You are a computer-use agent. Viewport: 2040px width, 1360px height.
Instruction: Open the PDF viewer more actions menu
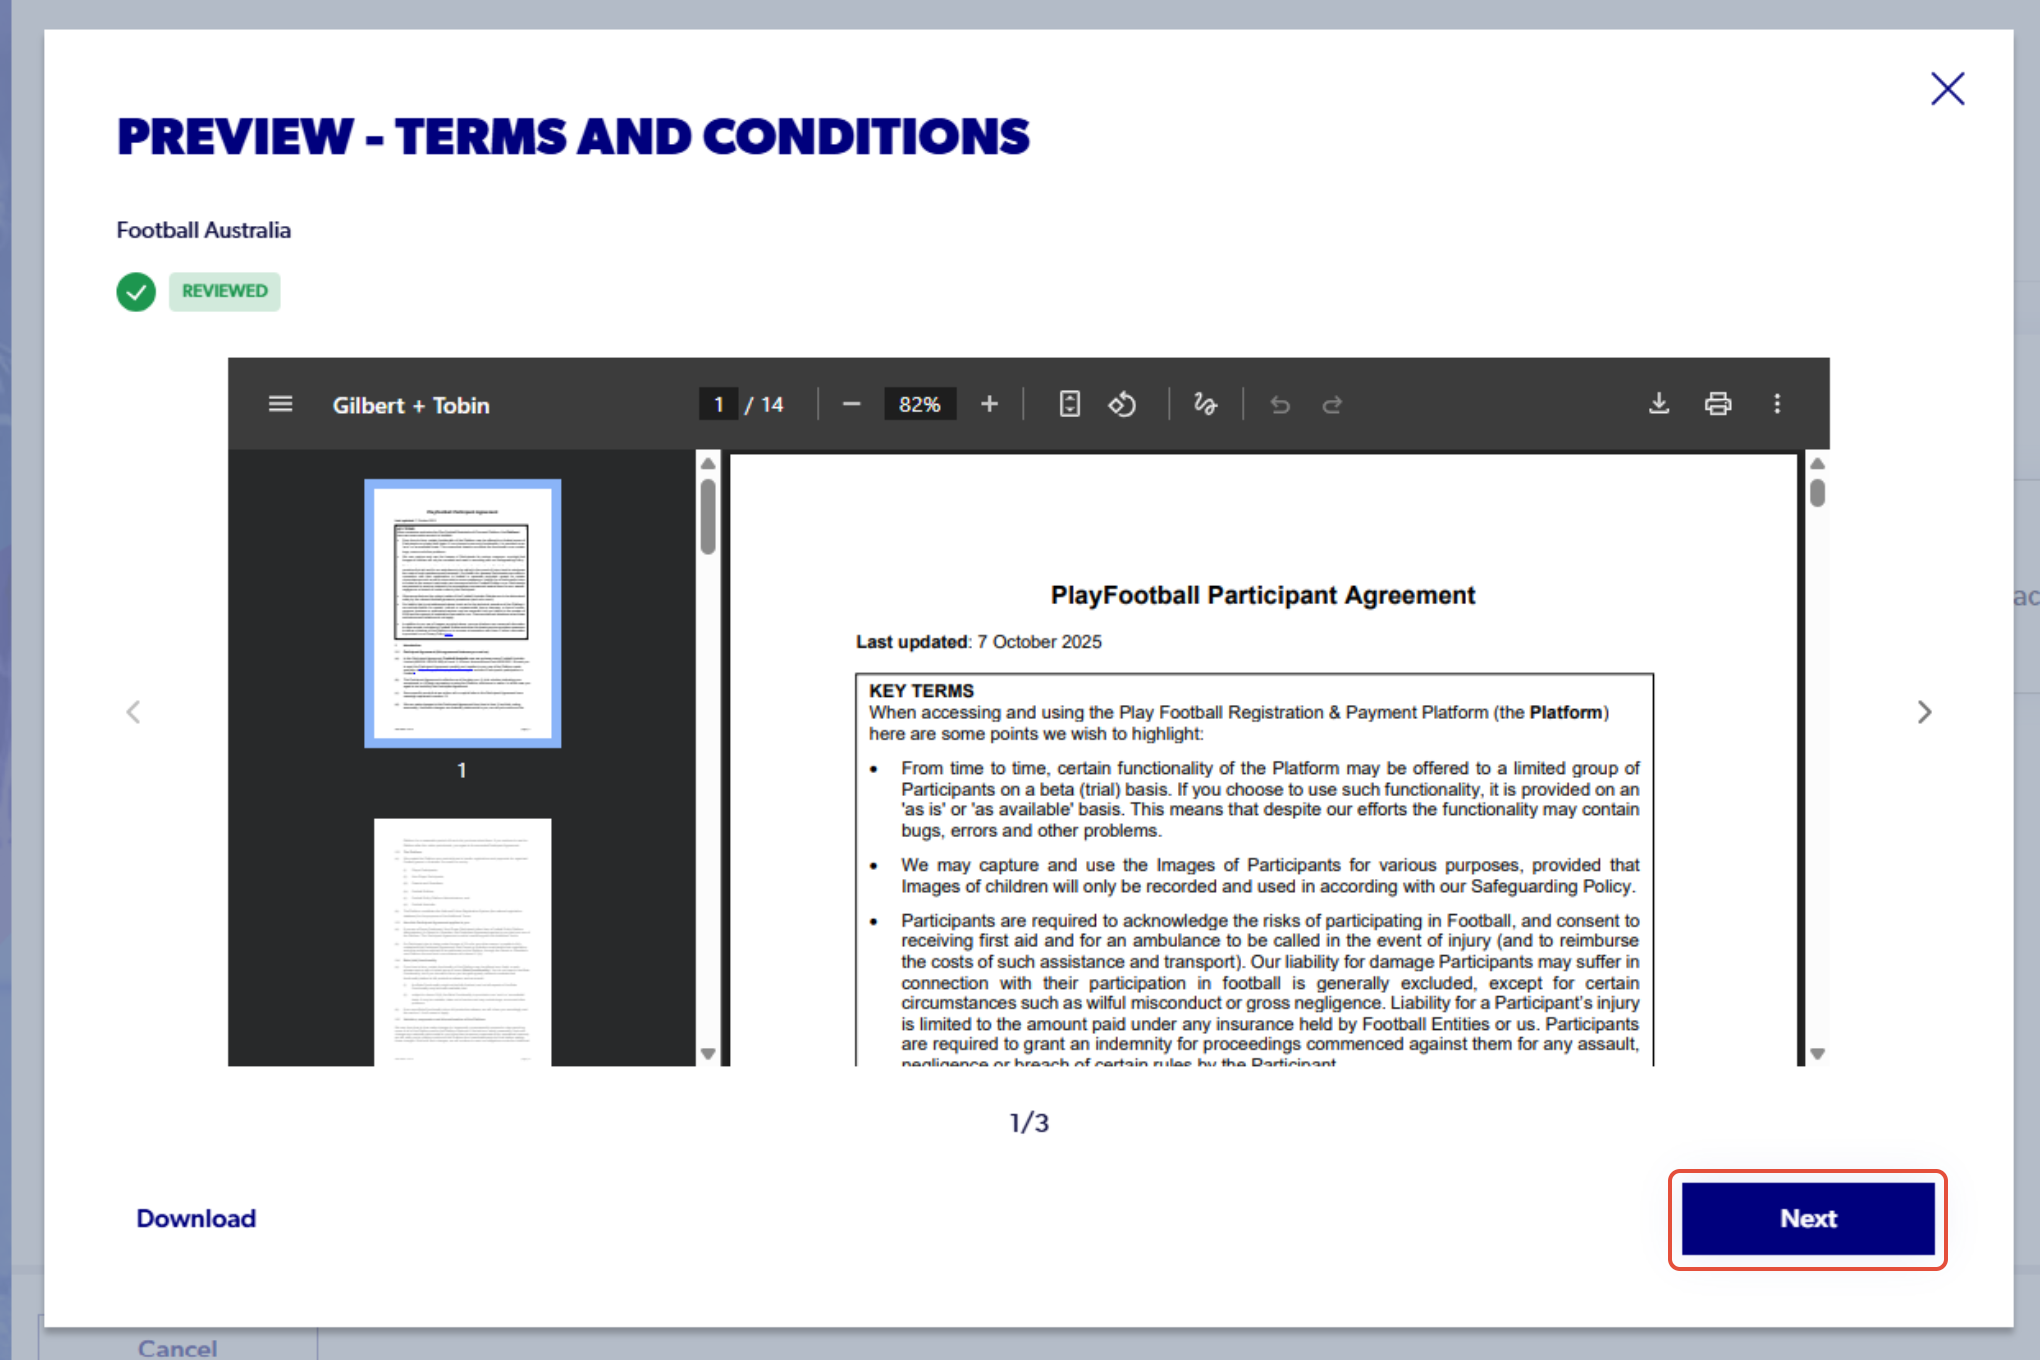(1777, 403)
